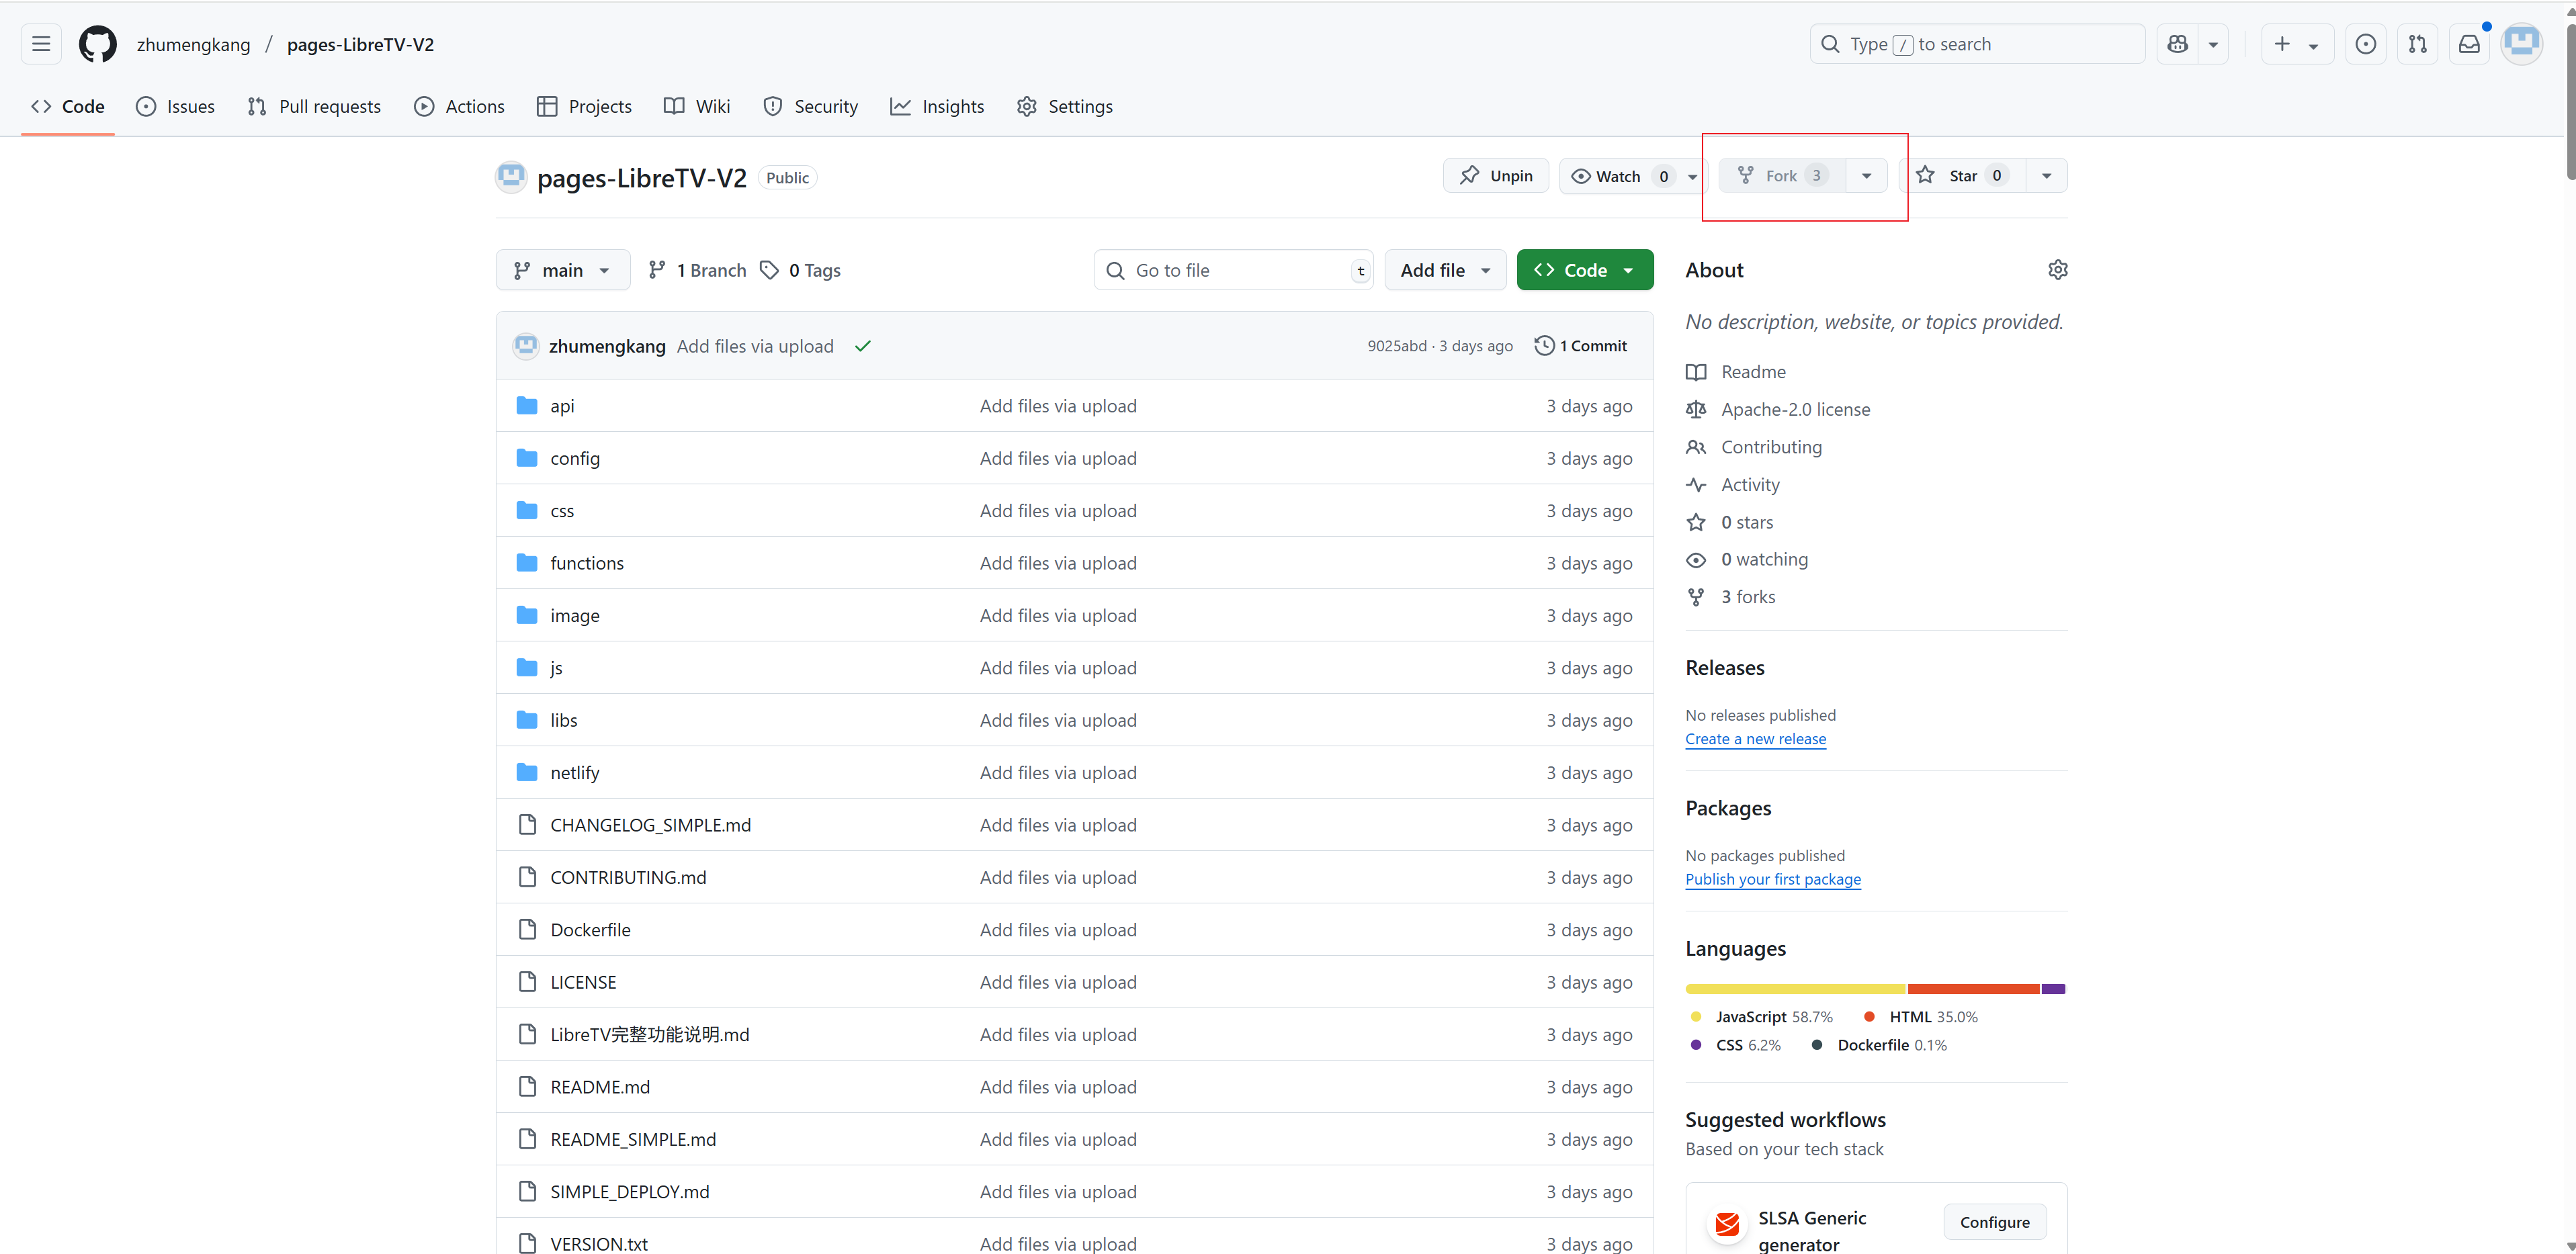Switch to the Actions tab
This screenshot has width=2576, height=1254.
pyautogui.click(x=459, y=107)
